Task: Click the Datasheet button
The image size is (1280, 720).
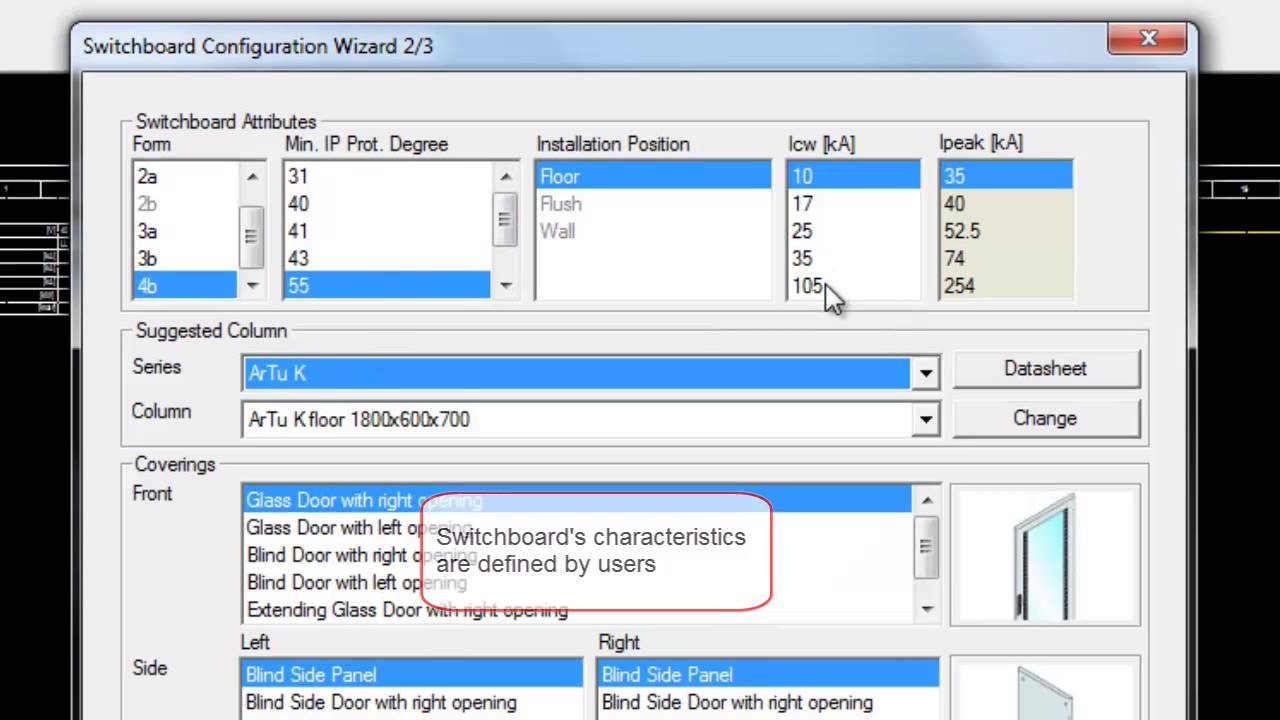Action: (1045, 369)
